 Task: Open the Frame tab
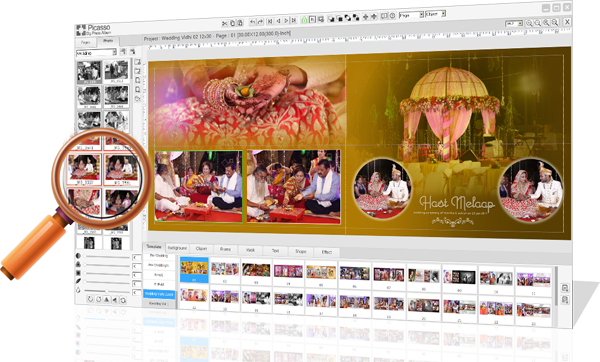[225, 249]
